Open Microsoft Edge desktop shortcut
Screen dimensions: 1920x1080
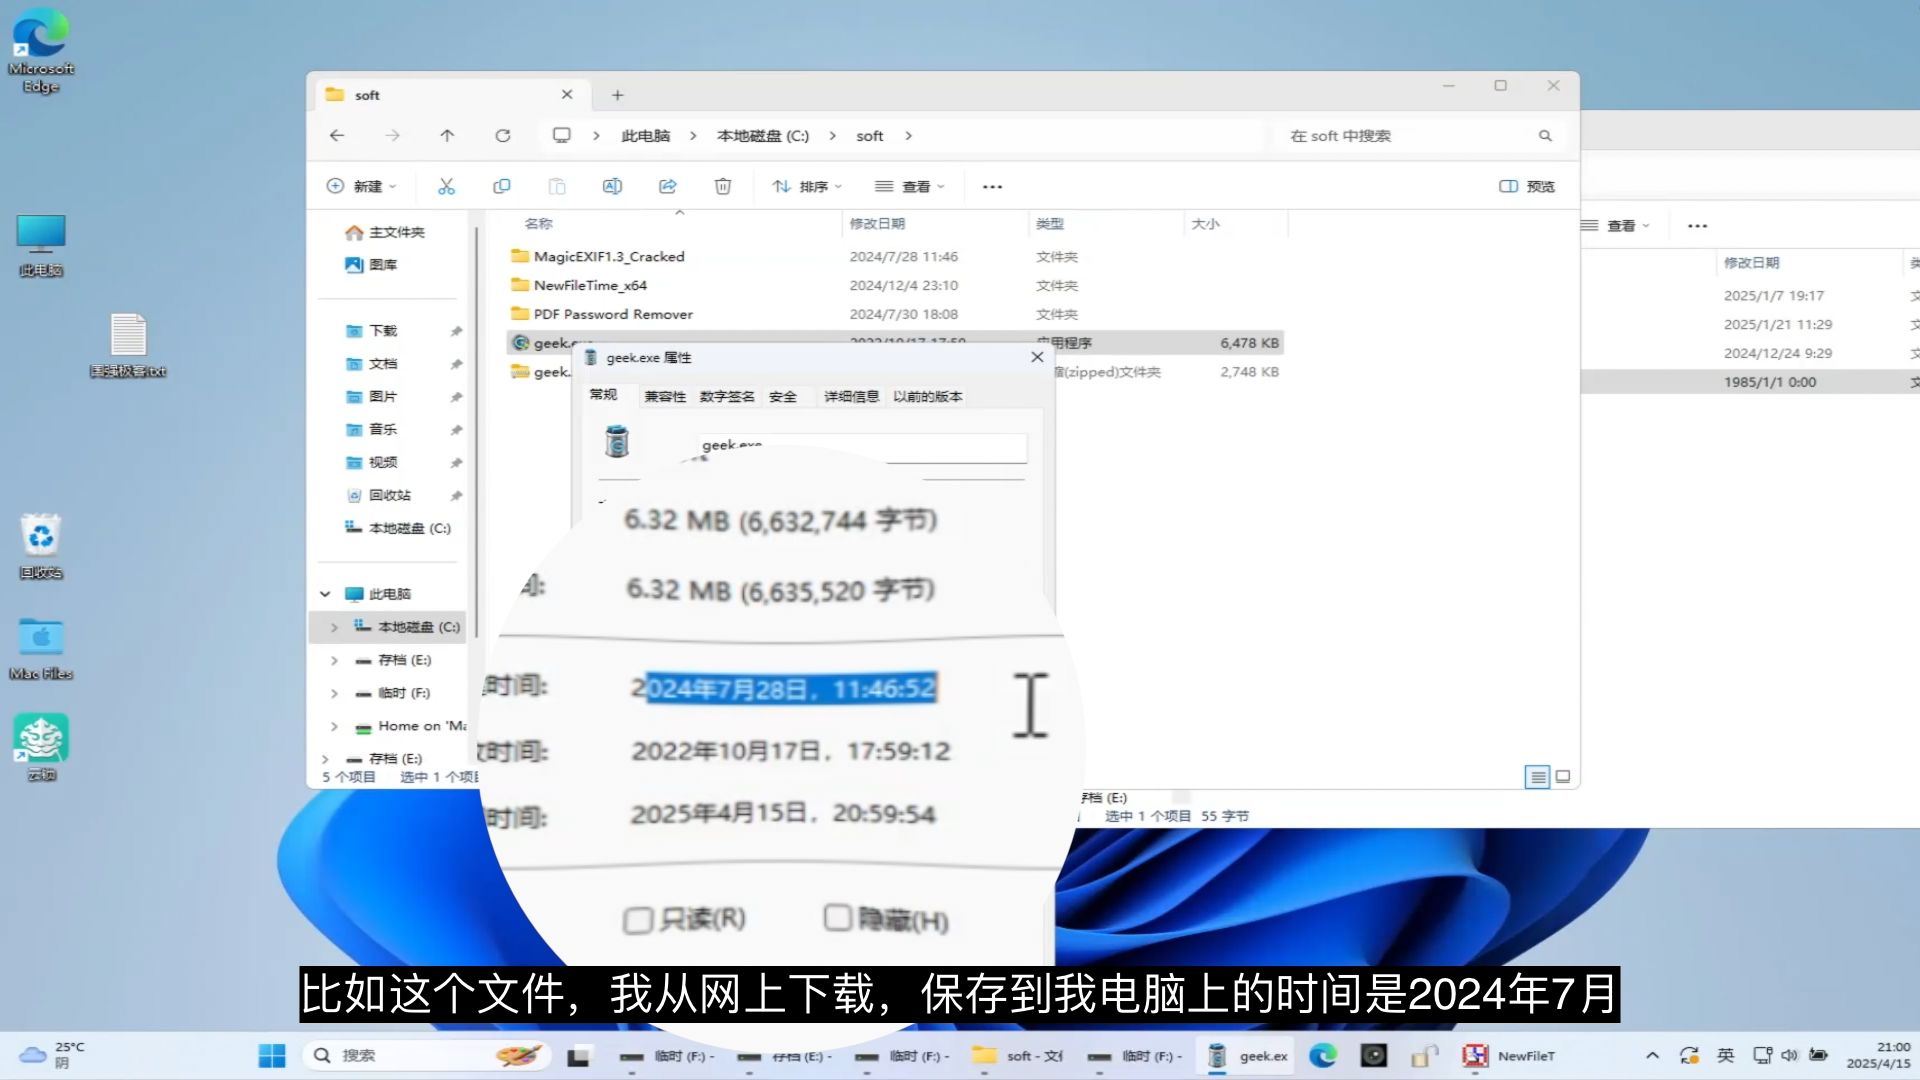[41, 50]
